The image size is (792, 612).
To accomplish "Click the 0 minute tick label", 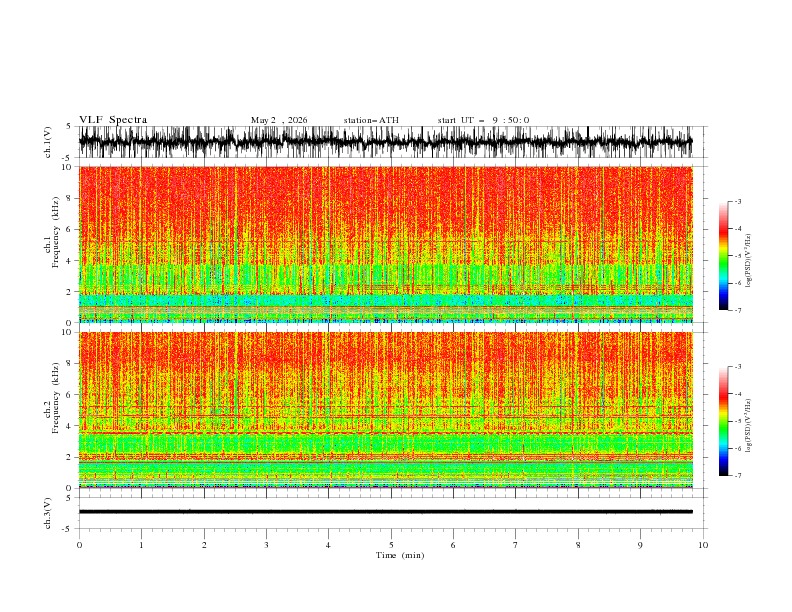I will (79, 545).
